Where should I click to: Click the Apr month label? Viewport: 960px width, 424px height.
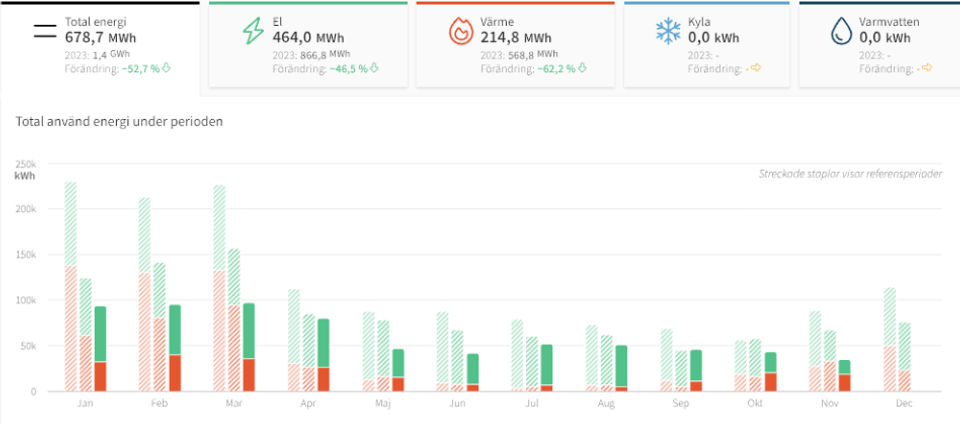[309, 404]
